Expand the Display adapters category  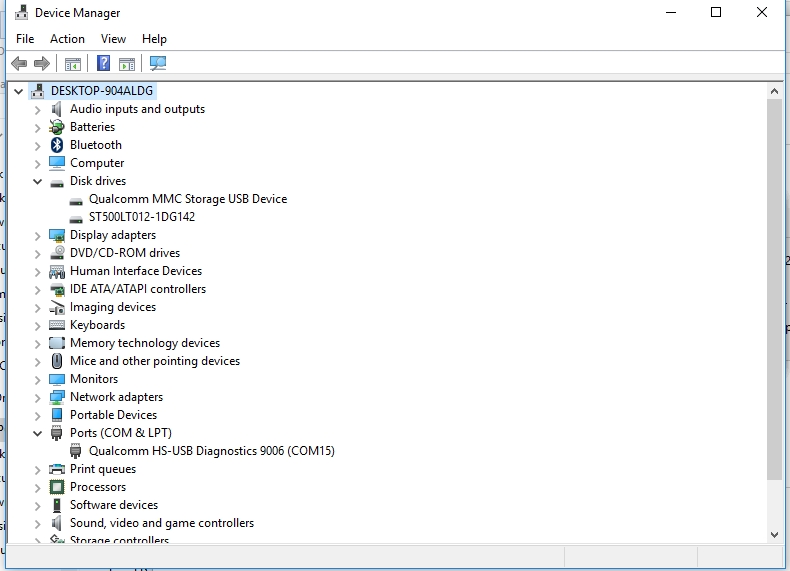(x=37, y=236)
